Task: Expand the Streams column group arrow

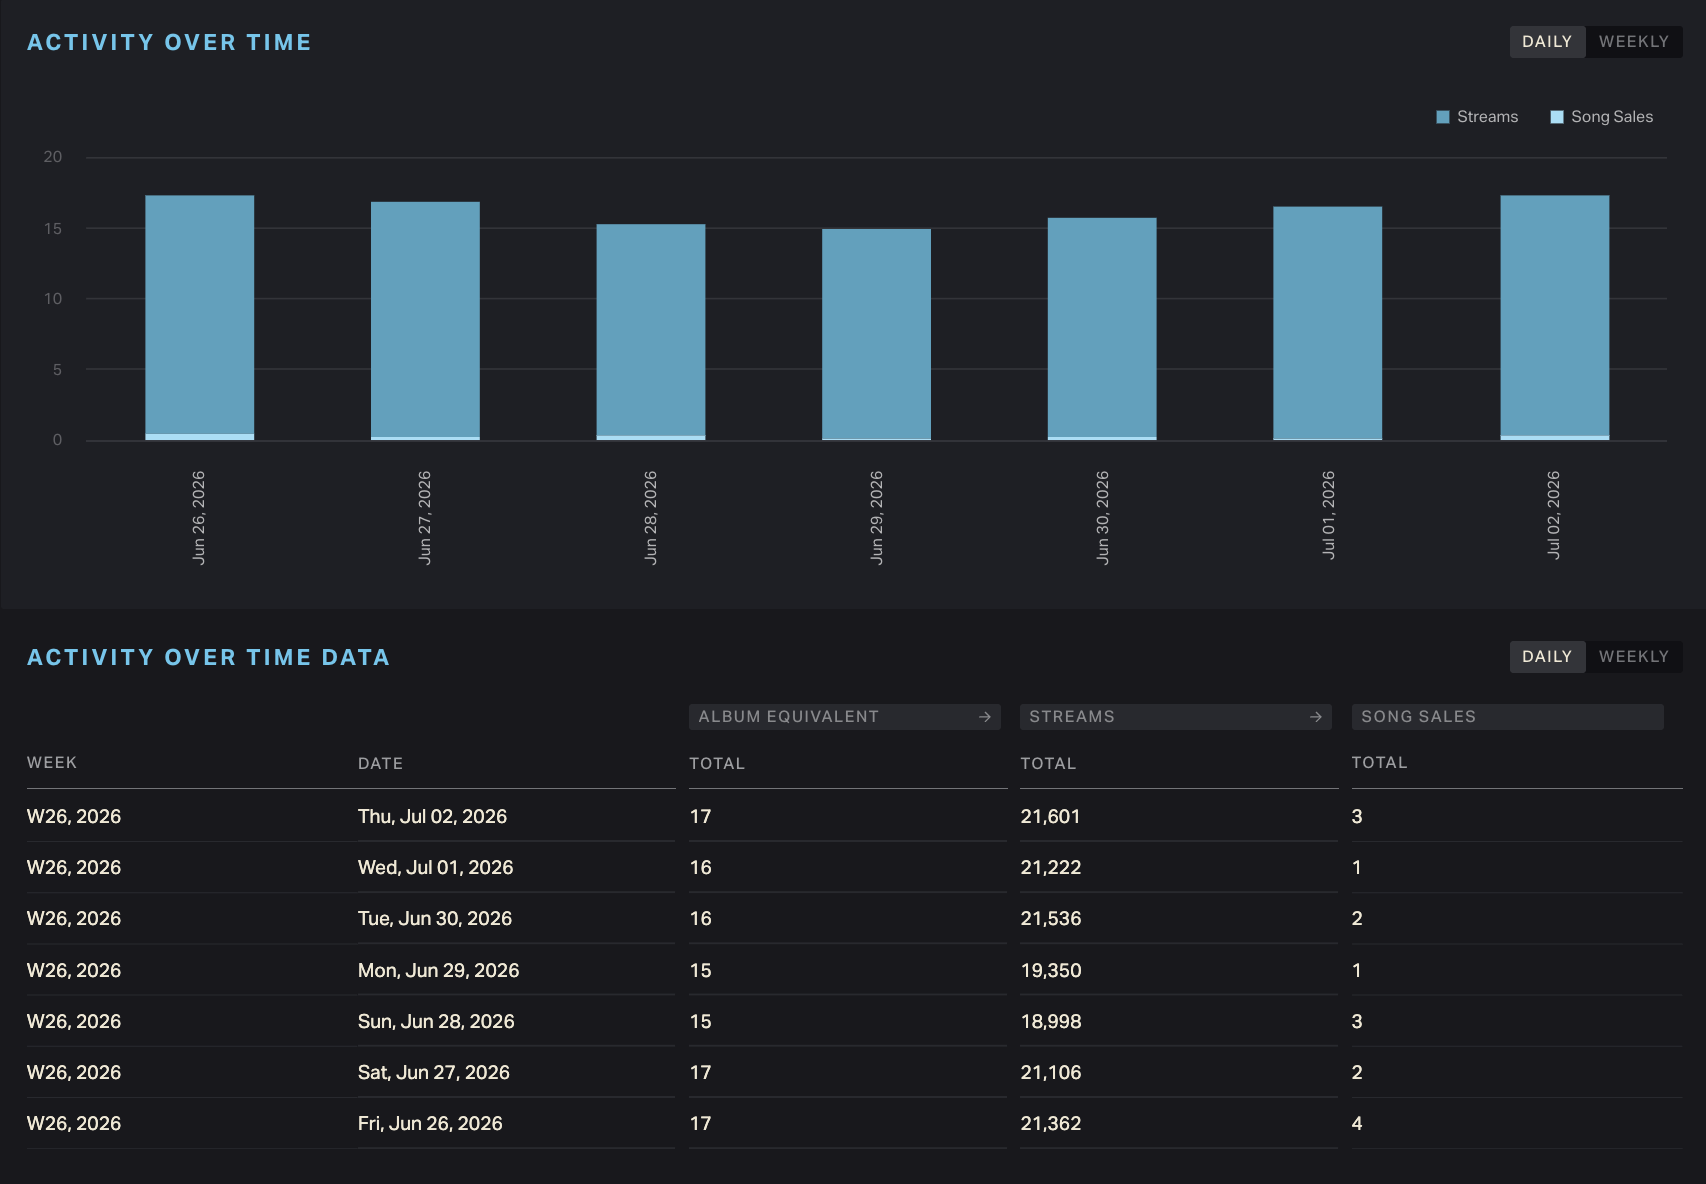Action: 1316,717
